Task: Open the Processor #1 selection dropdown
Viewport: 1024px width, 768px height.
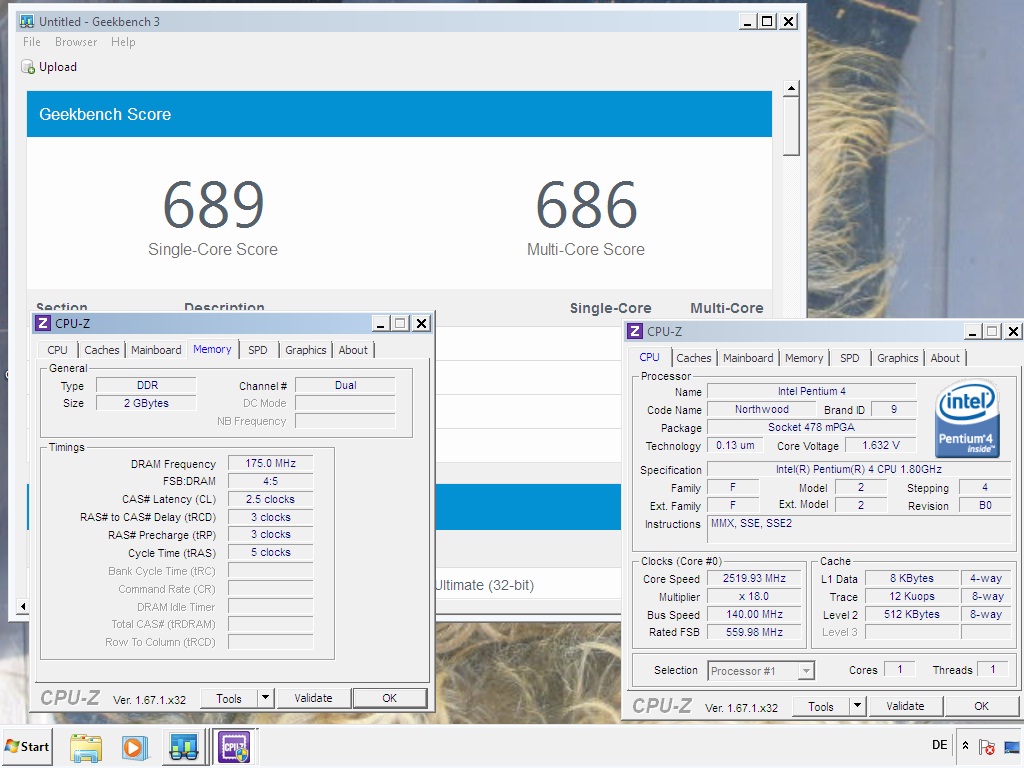Action: 761,671
